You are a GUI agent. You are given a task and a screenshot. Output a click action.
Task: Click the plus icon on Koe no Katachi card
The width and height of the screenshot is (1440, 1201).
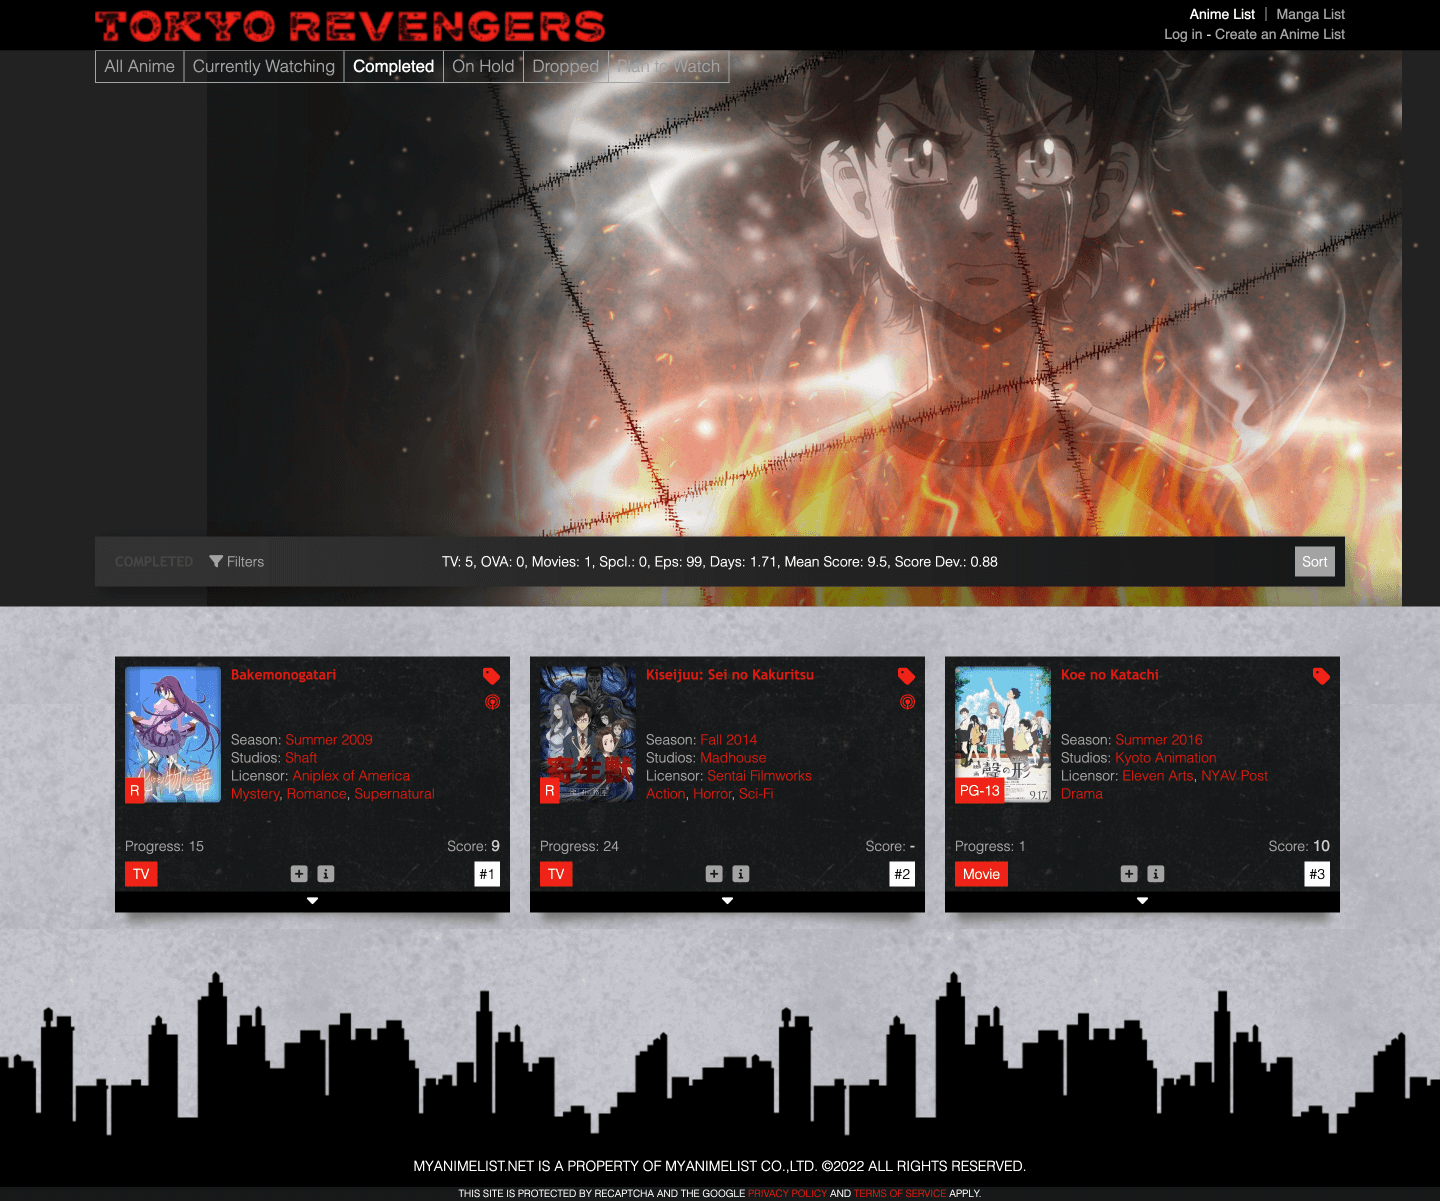point(1129,874)
